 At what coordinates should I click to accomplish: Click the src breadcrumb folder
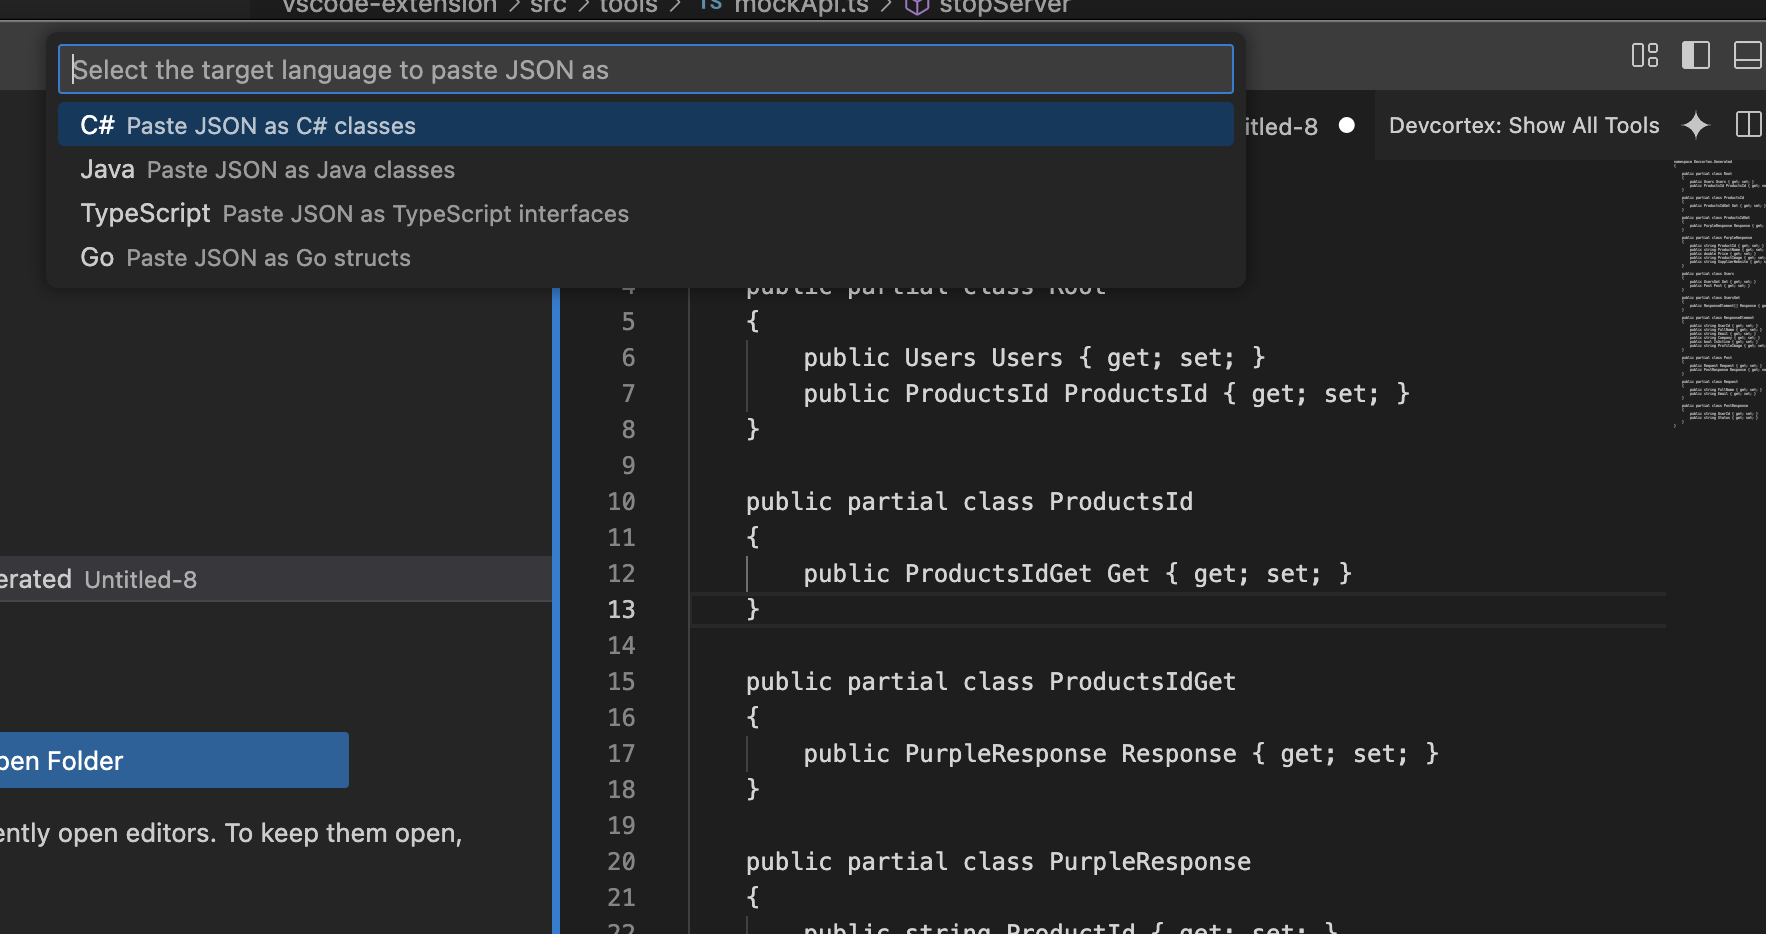[548, 6]
